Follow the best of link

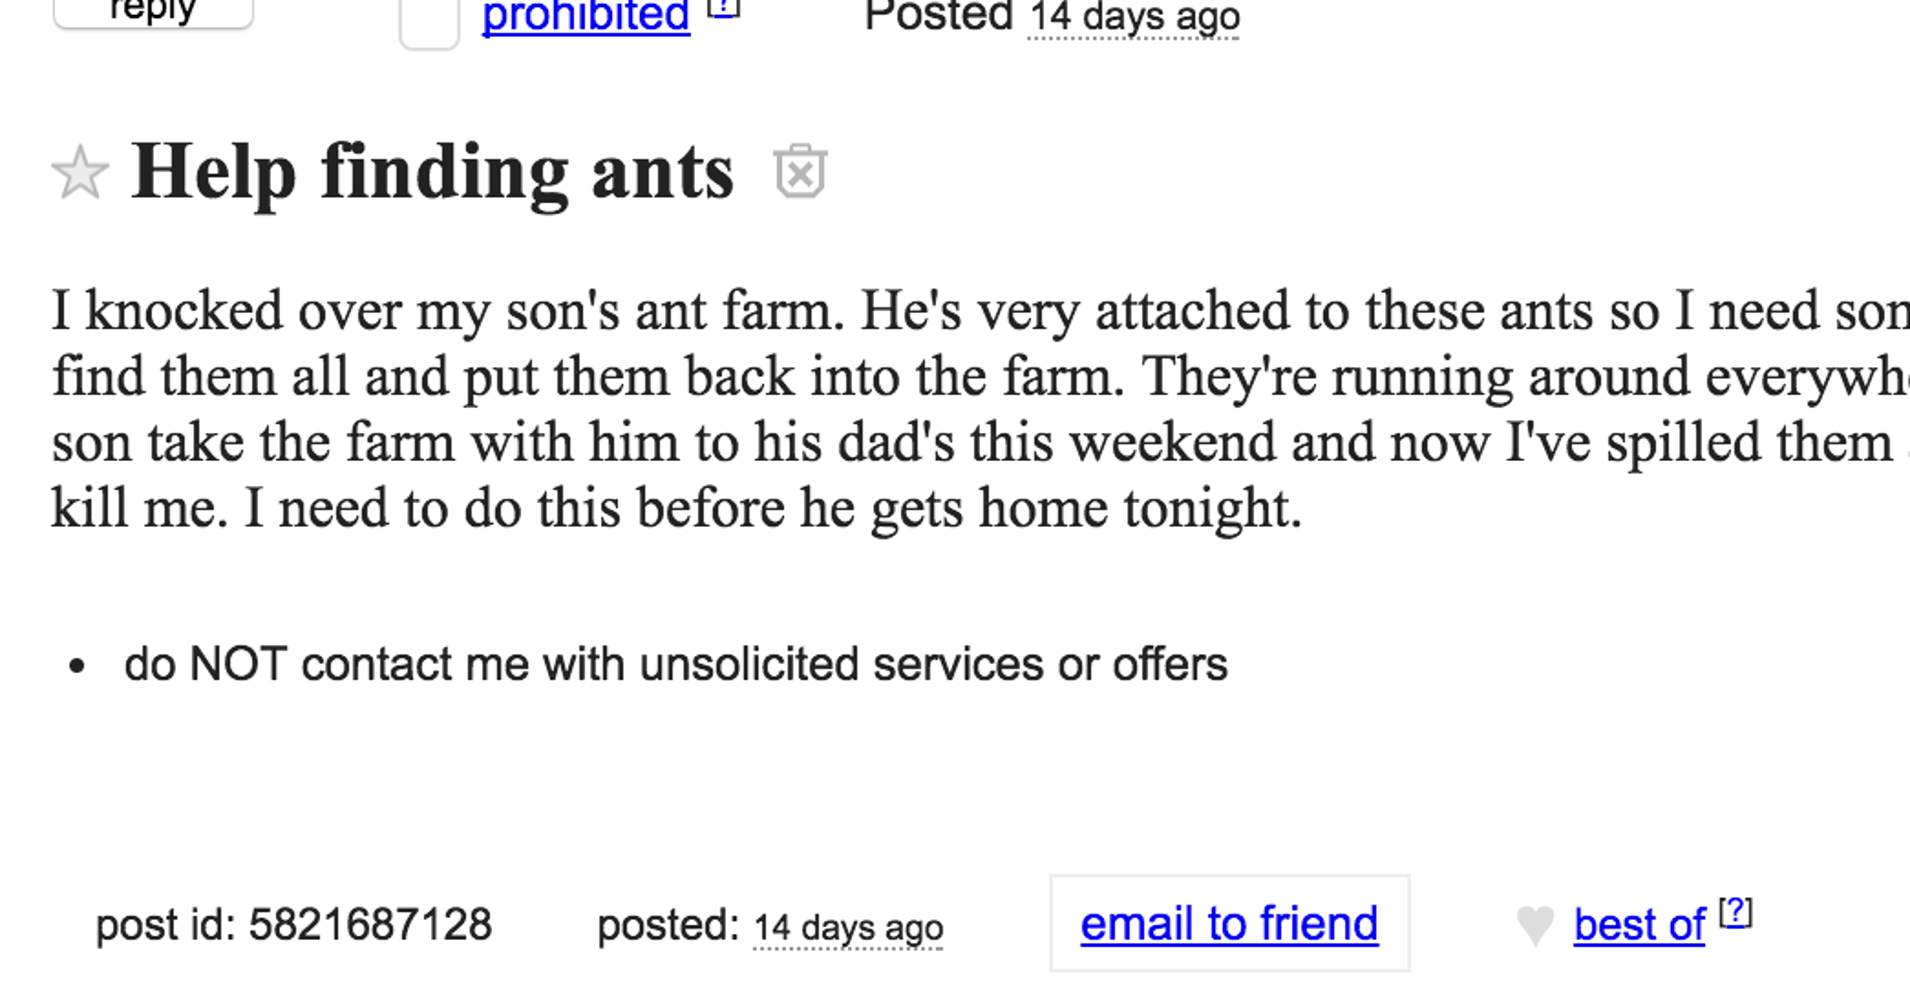(x=1639, y=926)
